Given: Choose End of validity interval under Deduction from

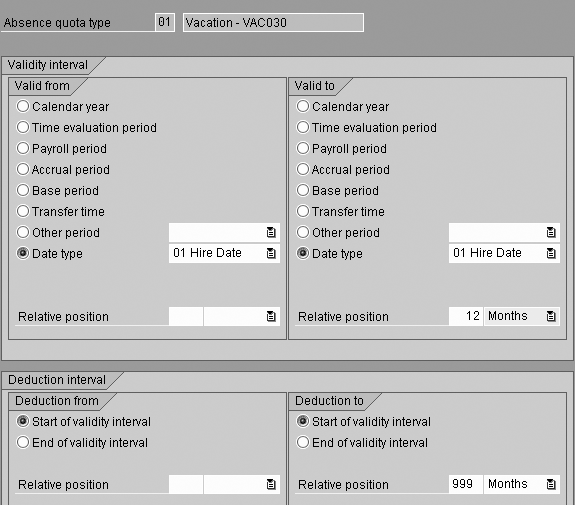Looking at the screenshot, I should tap(23, 442).
